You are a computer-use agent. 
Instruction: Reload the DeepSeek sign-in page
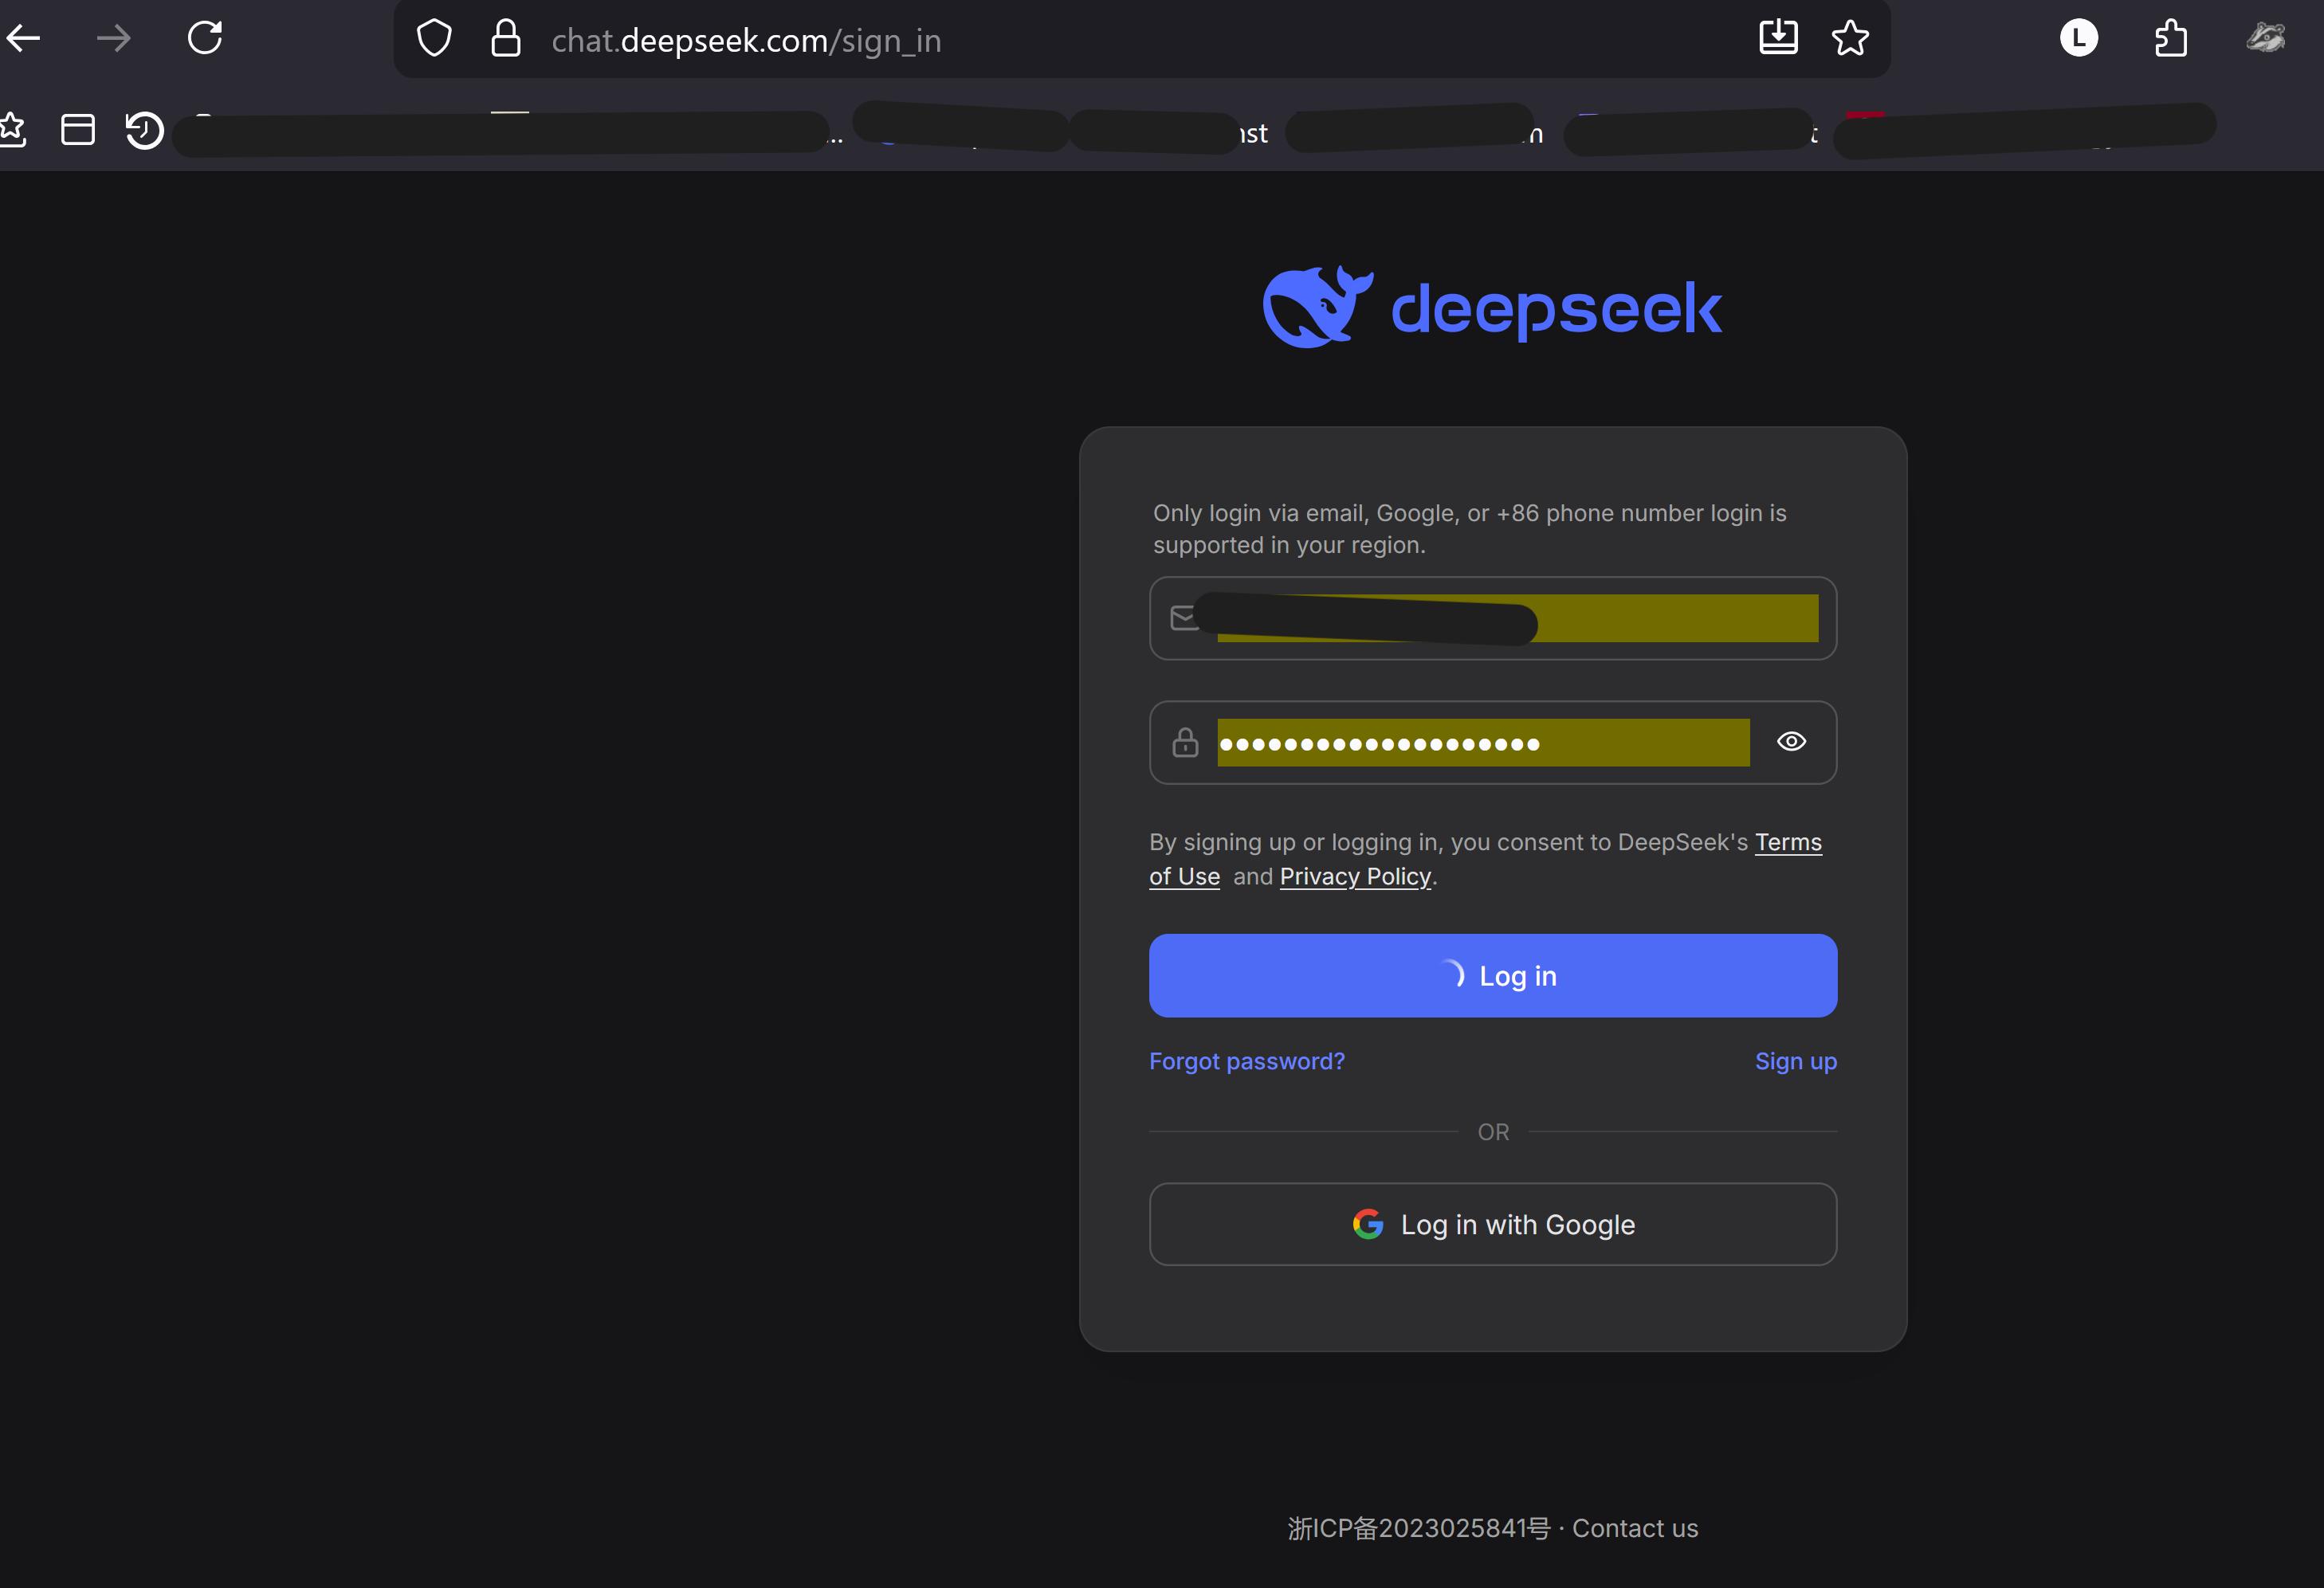205,38
